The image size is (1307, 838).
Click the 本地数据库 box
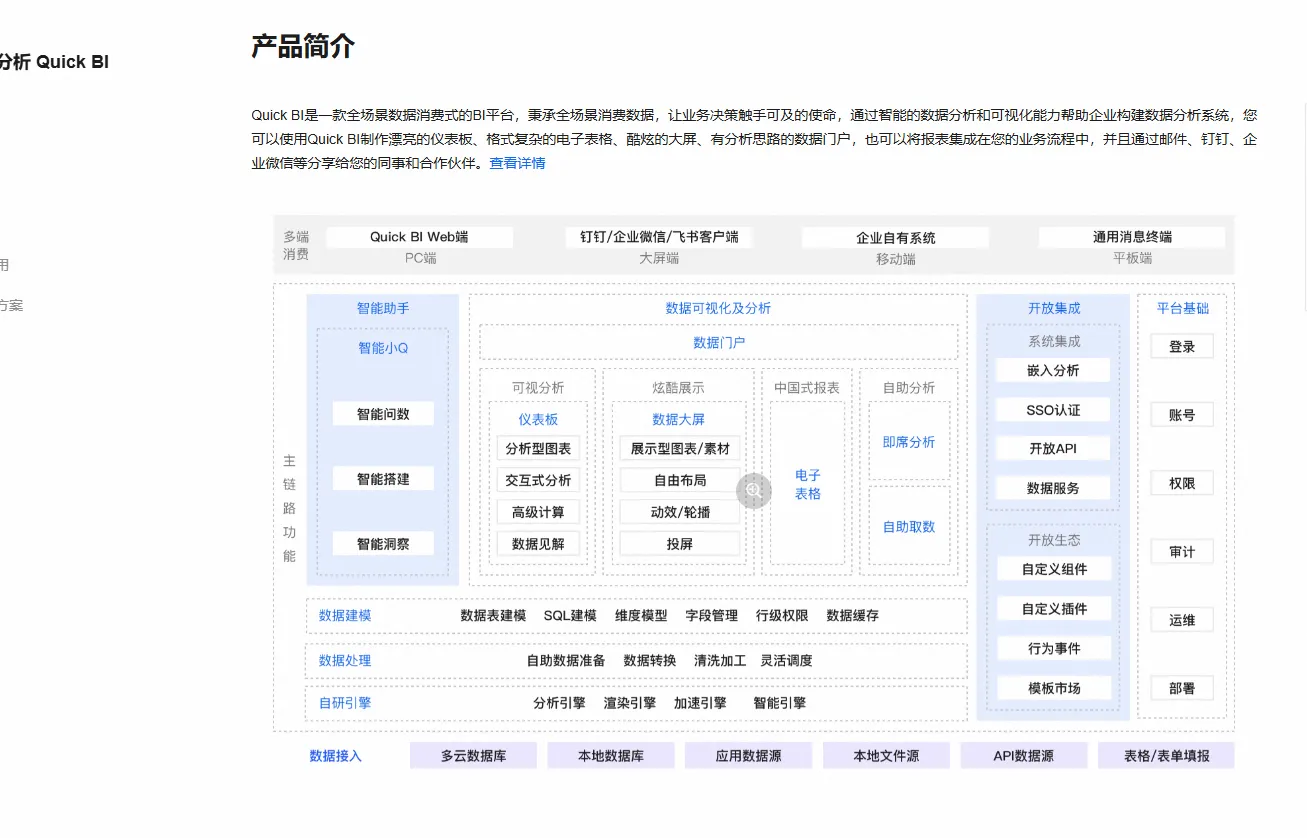tap(611, 756)
